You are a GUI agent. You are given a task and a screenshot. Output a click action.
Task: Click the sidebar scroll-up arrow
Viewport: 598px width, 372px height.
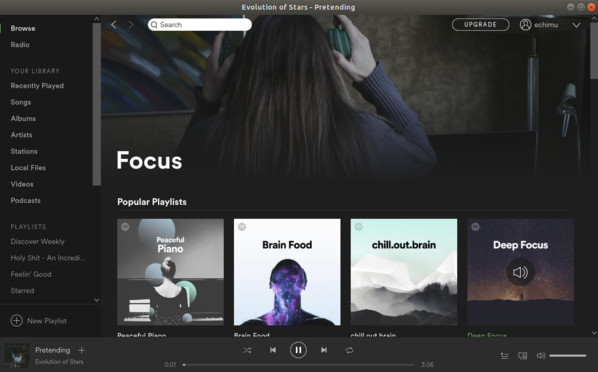coord(96,18)
